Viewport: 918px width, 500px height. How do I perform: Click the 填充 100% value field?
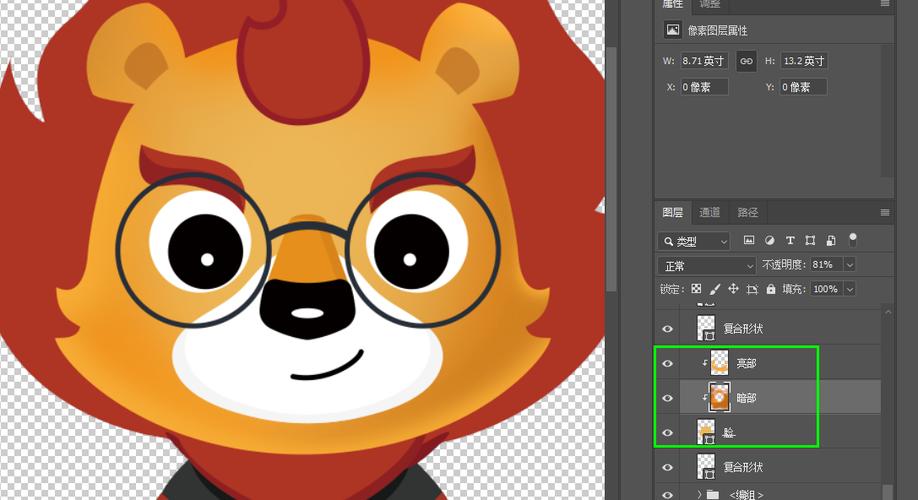tap(826, 289)
